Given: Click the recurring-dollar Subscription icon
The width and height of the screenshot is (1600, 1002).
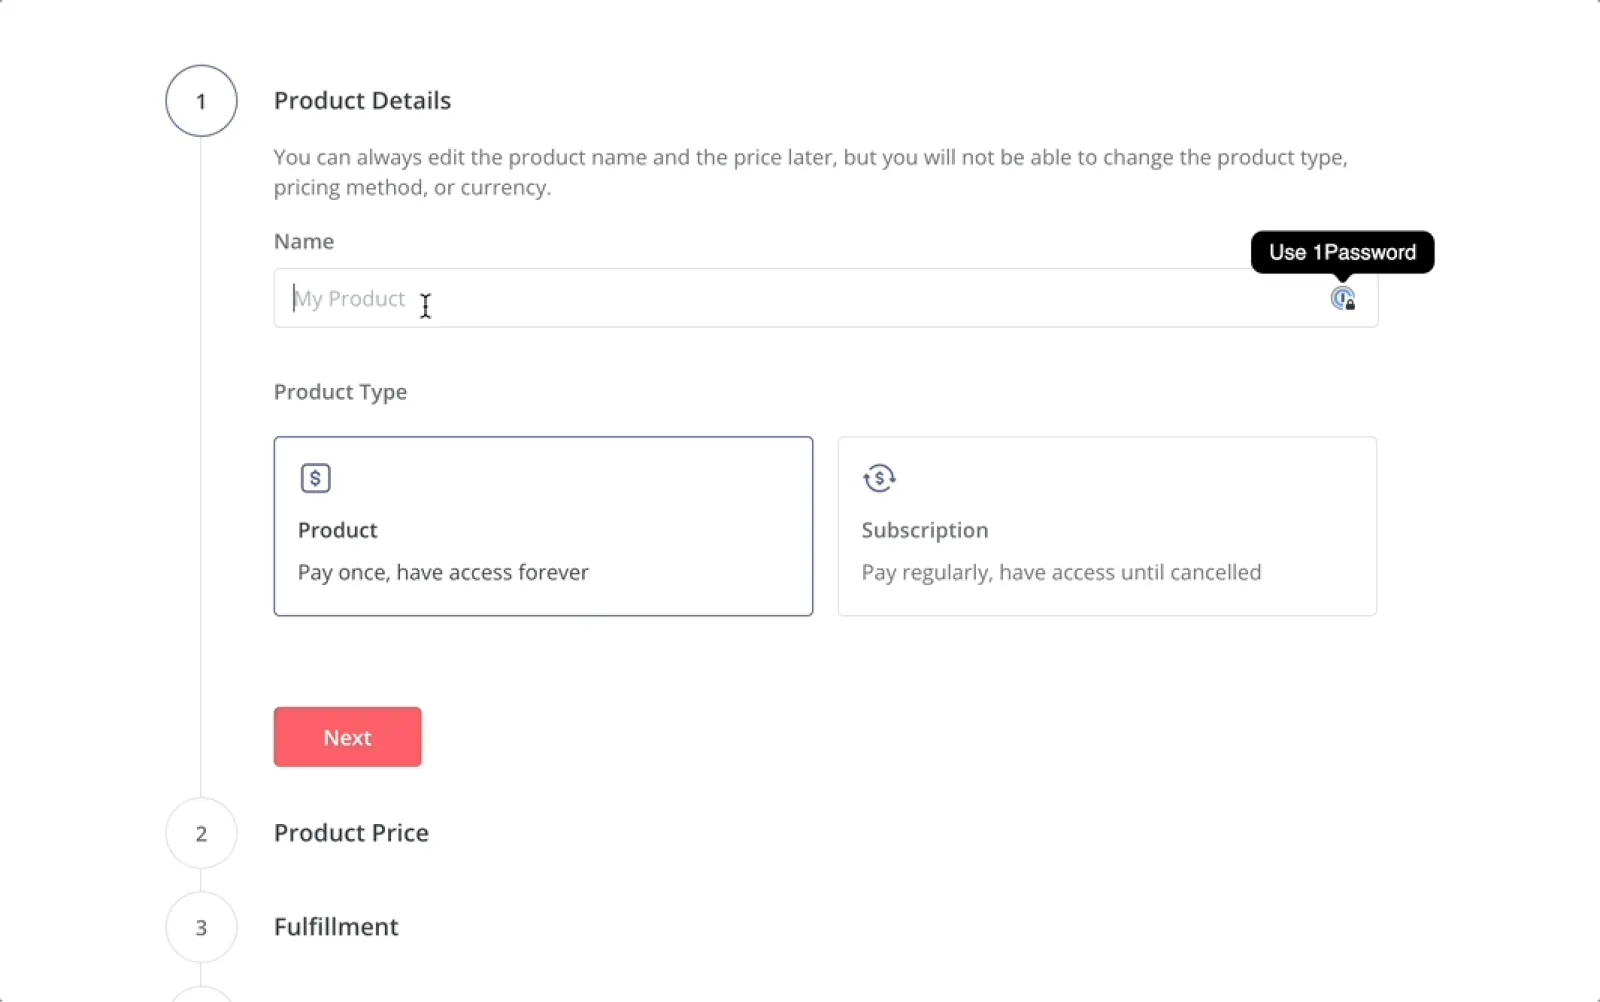Looking at the screenshot, I should pyautogui.click(x=879, y=478).
